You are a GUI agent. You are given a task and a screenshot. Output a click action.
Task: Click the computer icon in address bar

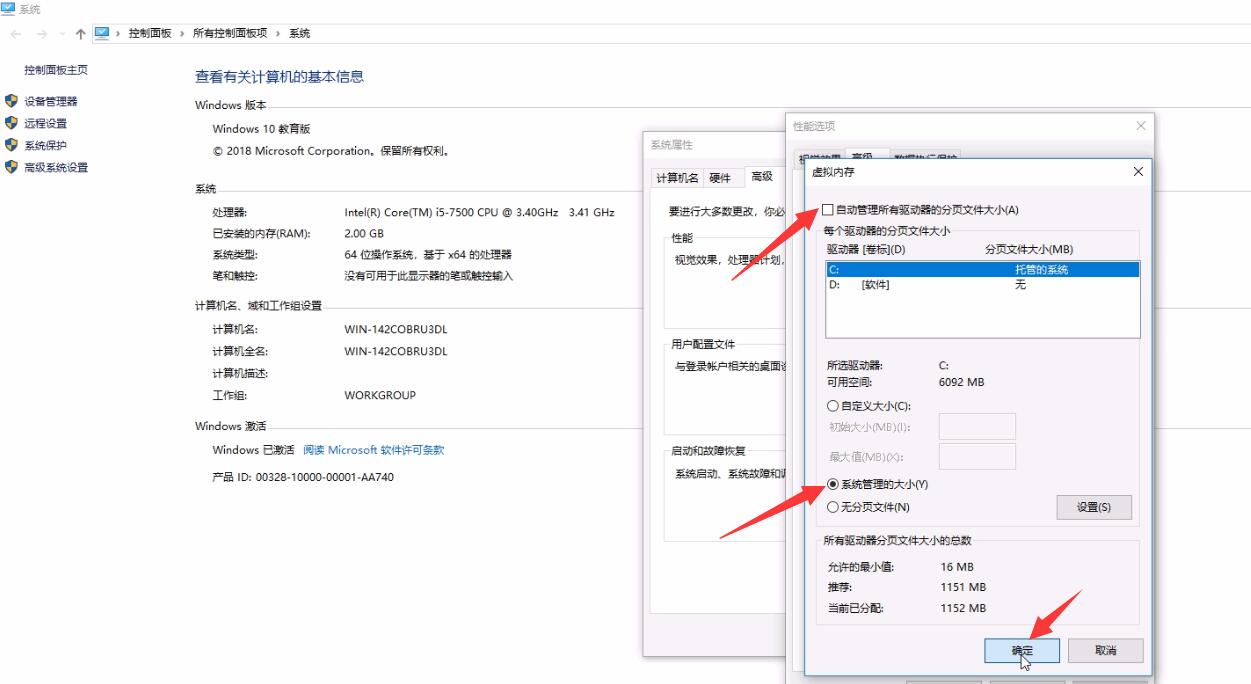pyautogui.click(x=102, y=33)
